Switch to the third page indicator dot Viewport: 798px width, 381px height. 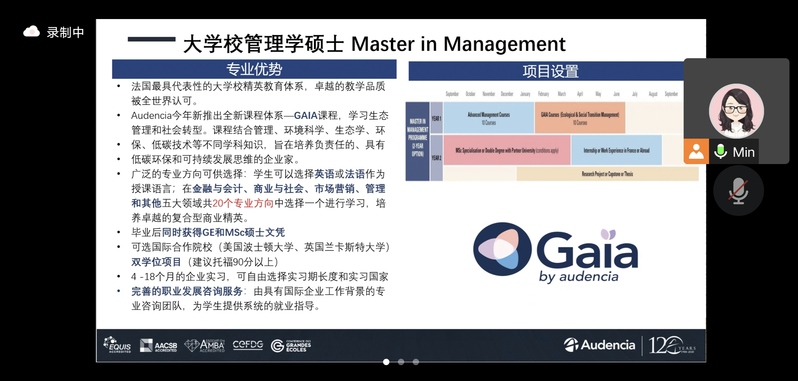click(x=416, y=362)
